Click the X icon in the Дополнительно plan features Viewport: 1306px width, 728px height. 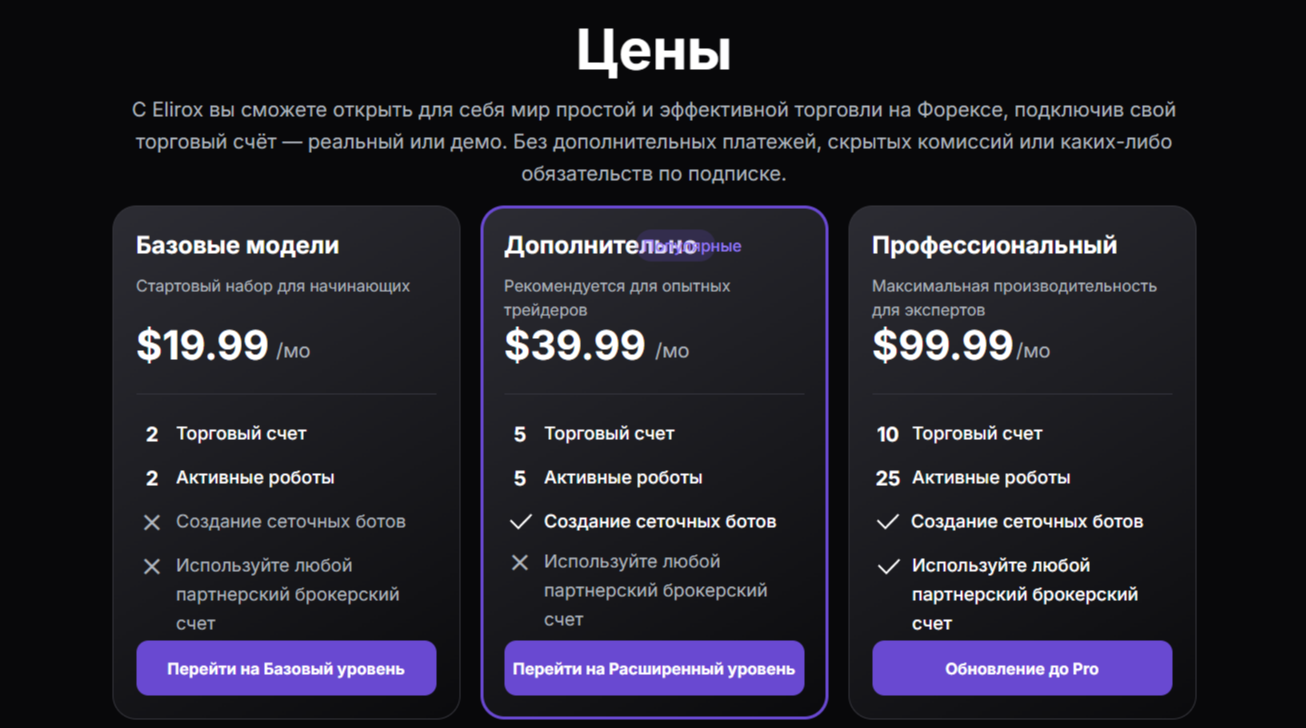click(x=521, y=562)
